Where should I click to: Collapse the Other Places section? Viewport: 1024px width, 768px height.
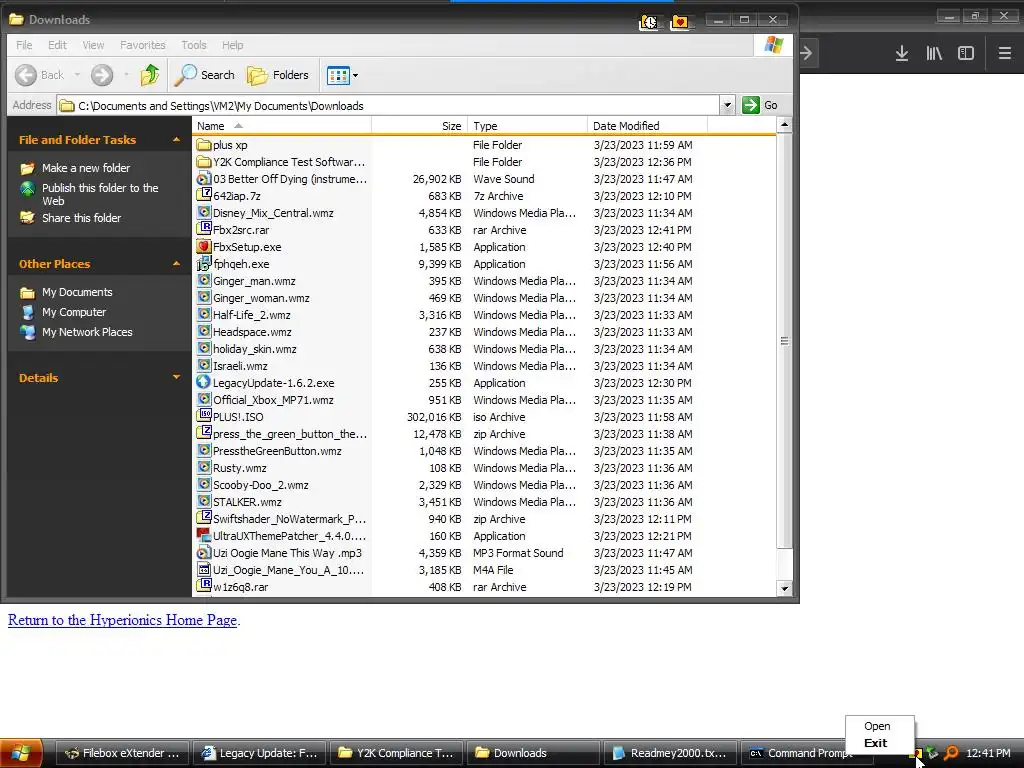click(x=176, y=264)
